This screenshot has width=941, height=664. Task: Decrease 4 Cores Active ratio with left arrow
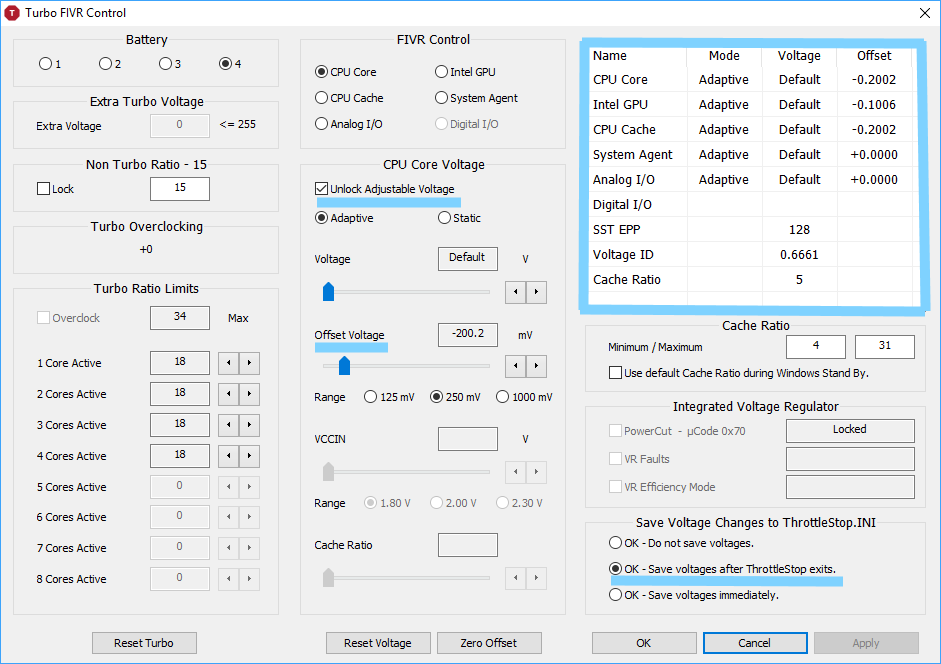228,456
